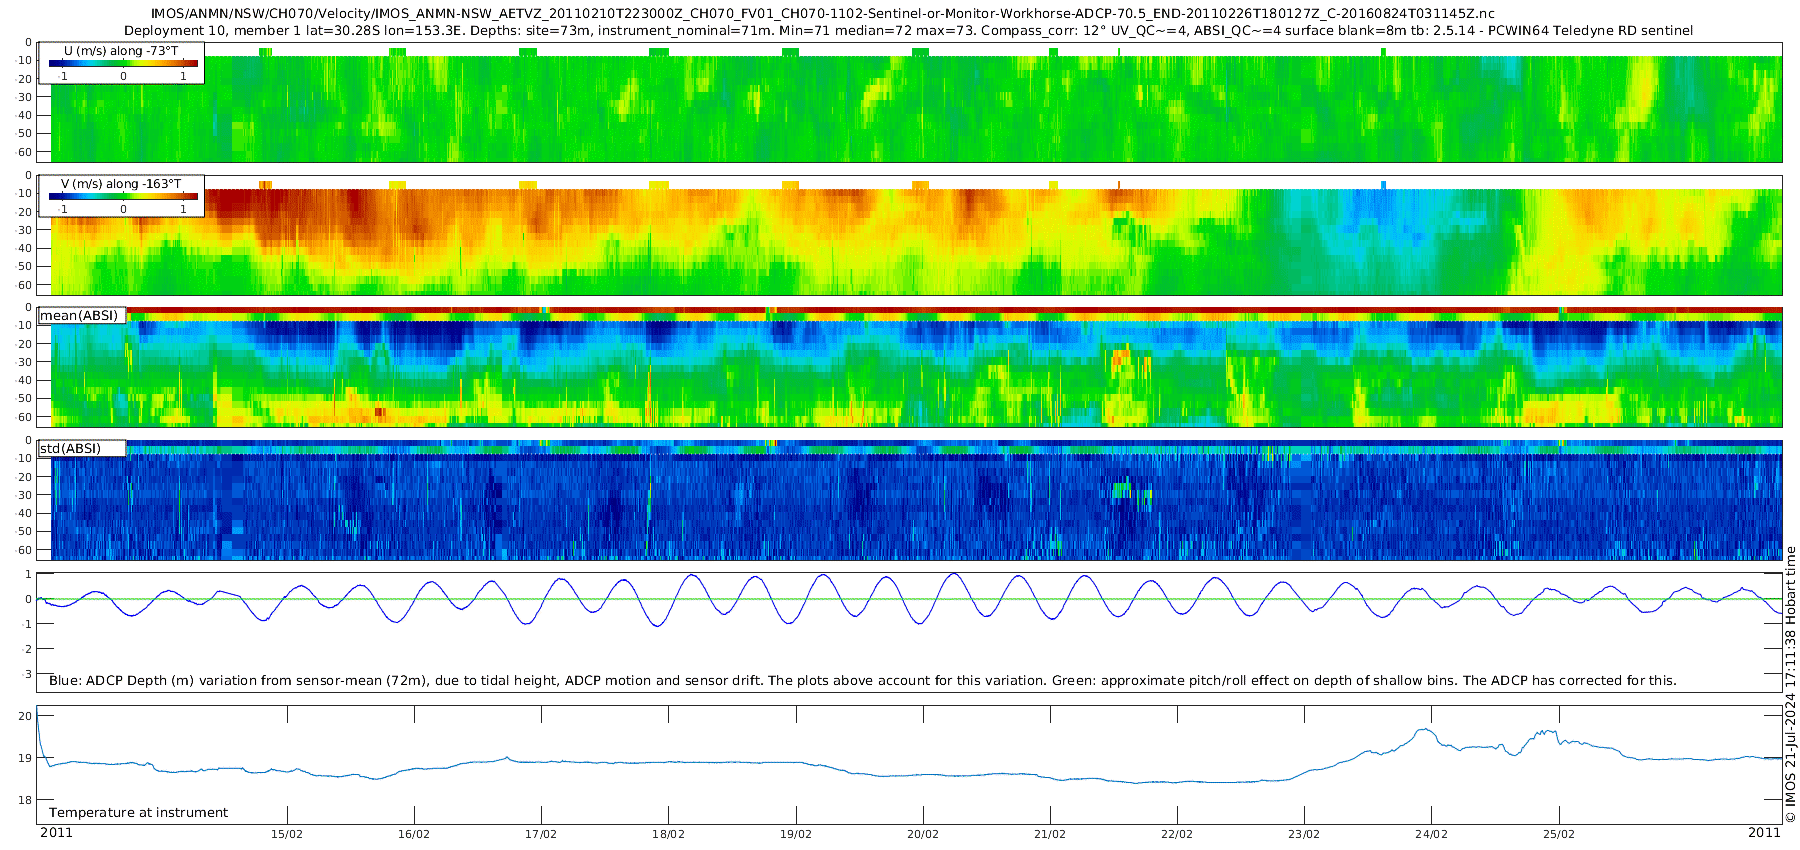The width and height of the screenshot is (1800, 850).
Task: Click the Deployment 10 metadata subtitle line
Action: [908, 30]
